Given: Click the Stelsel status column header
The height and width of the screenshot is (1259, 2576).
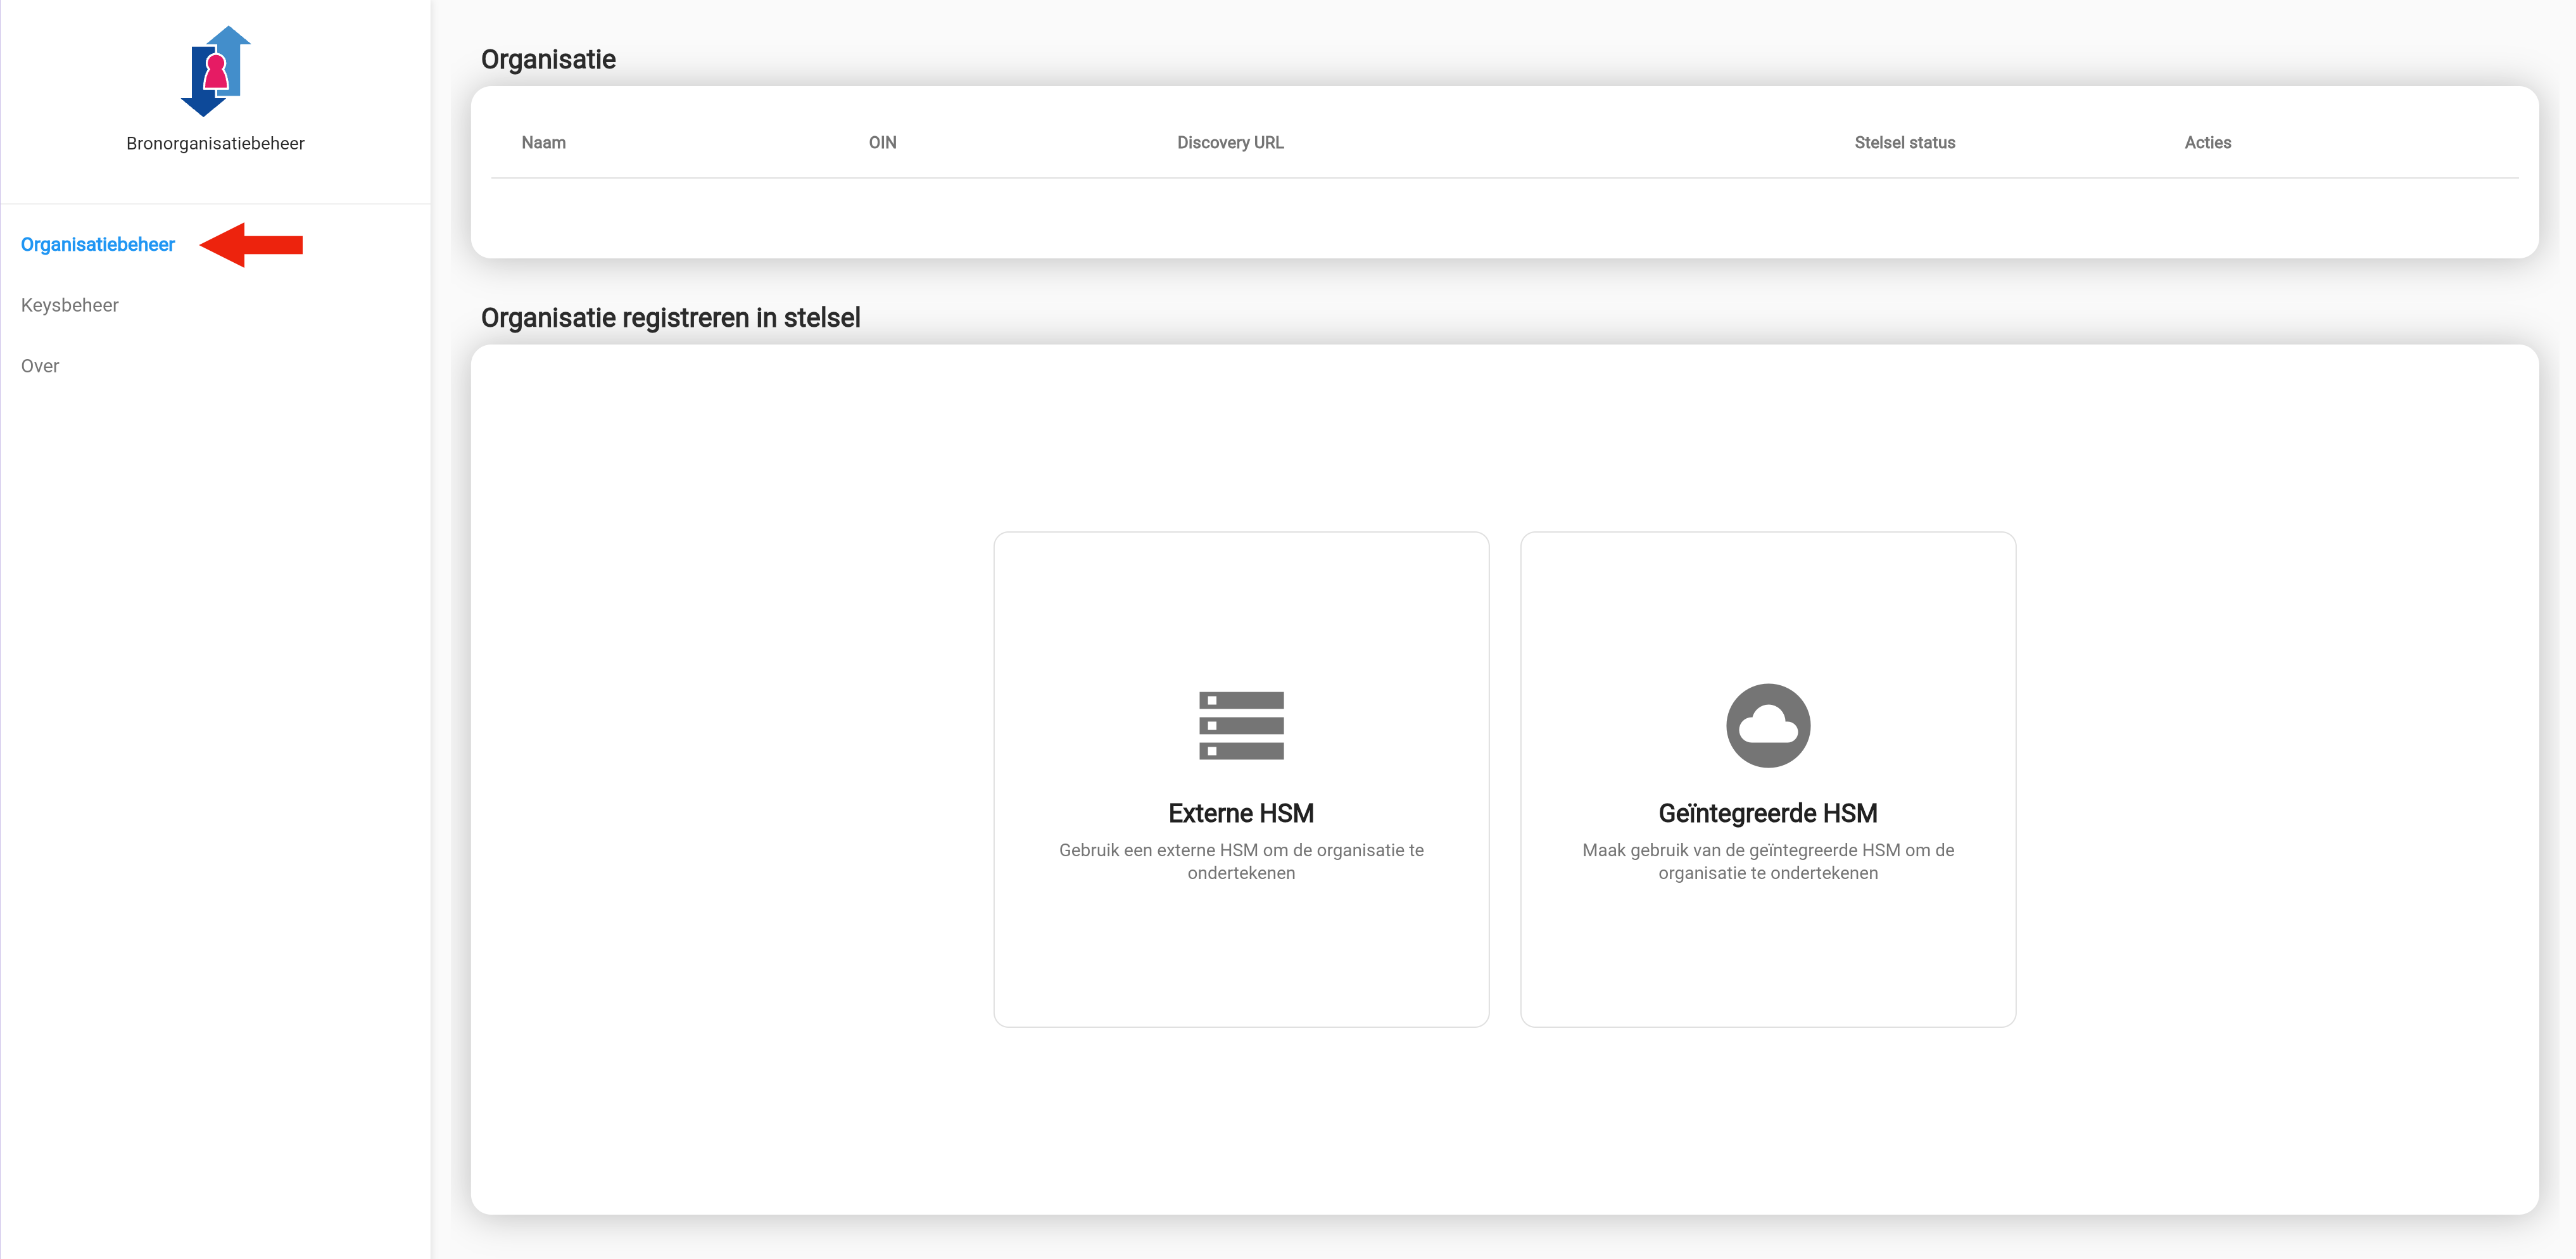Looking at the screenshot, I should [x=1904, y=143].
